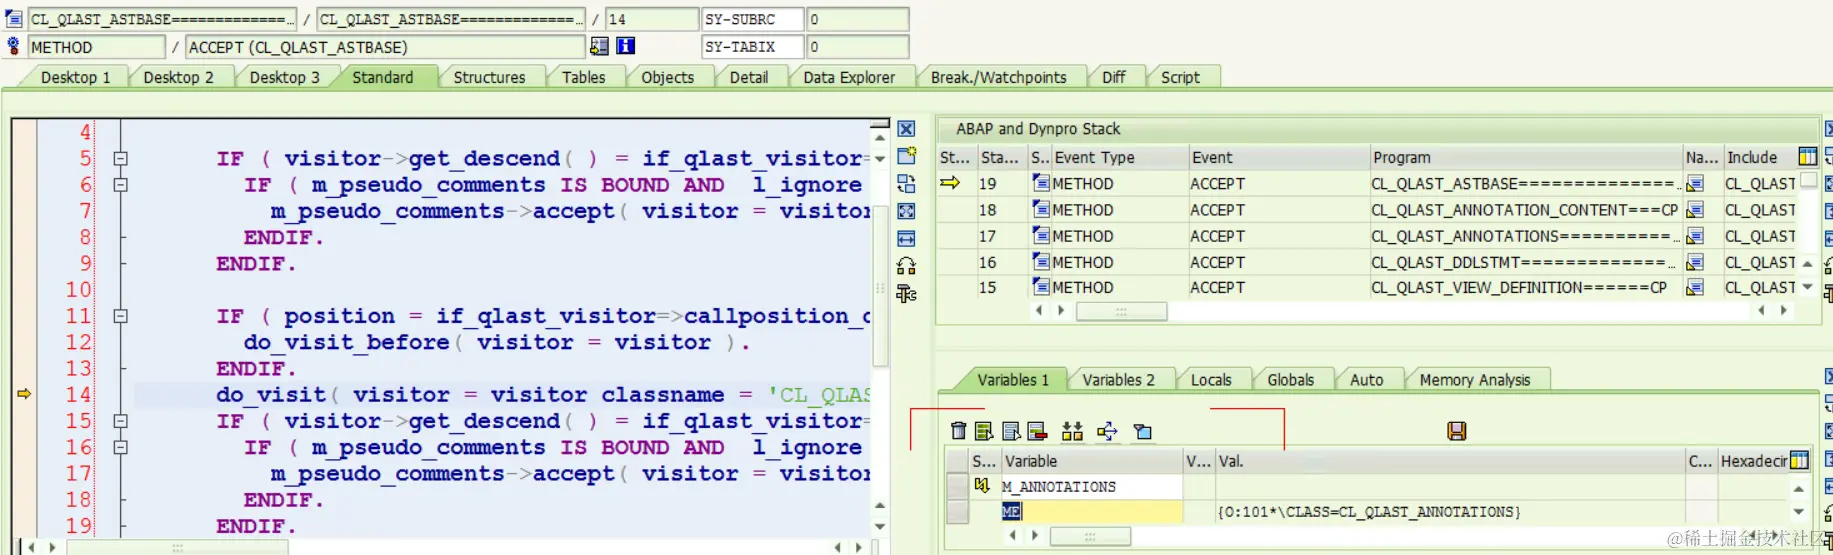Click the Variable column header
The image size is (1833, 555).
pos(1091,461)
